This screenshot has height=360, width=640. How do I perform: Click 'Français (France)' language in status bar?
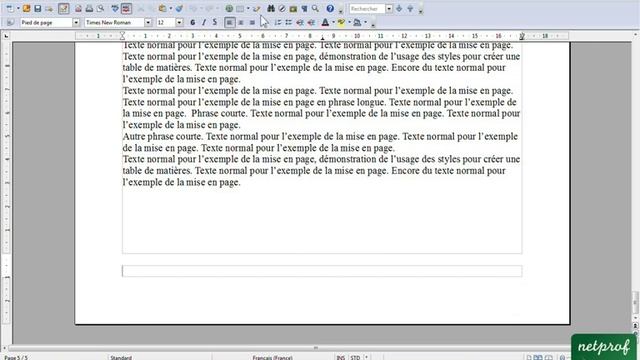pyautogui.click(x=272, y=358)
